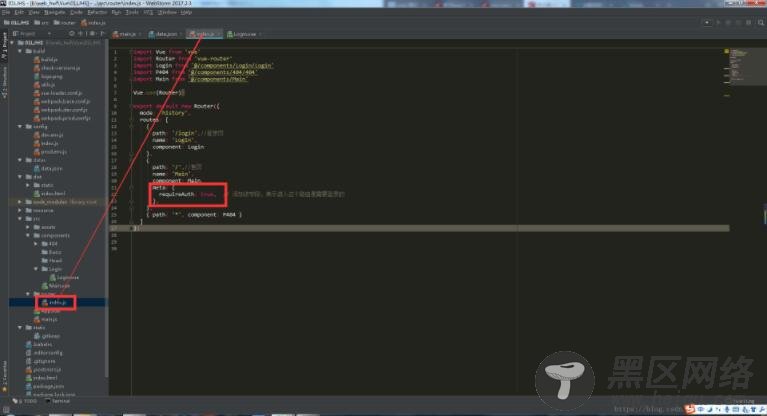The width and height of the screenshot is (767, 416).
Task: Collapse the components folder
Action: point(28,235)
